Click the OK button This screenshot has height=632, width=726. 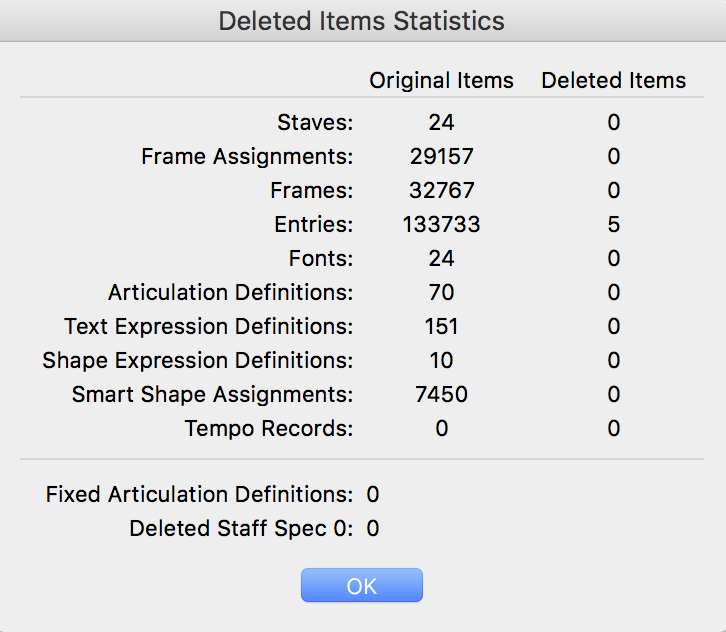(362, 585)
